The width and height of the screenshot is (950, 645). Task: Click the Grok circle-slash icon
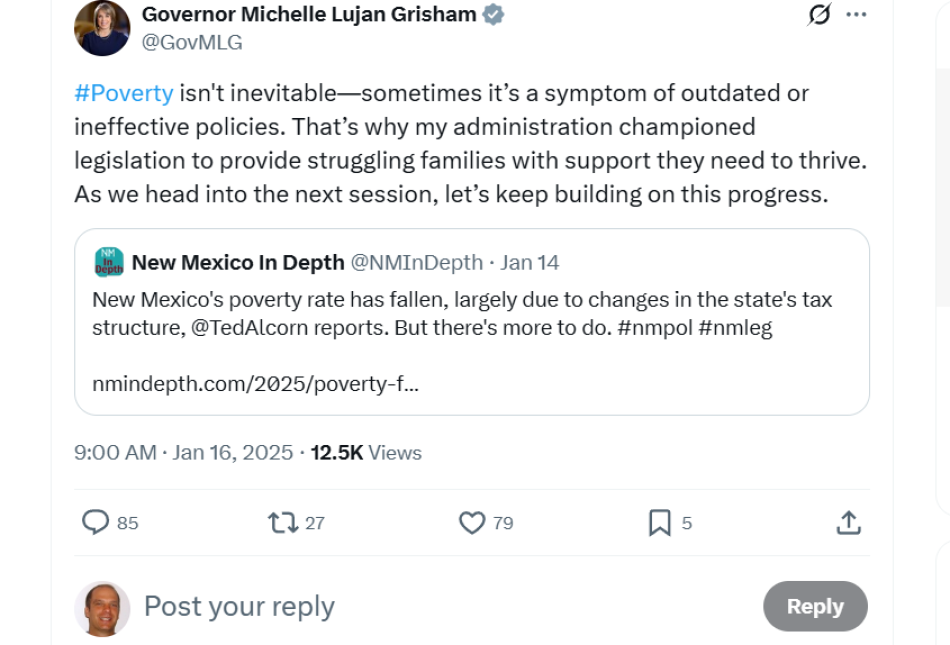819,15
